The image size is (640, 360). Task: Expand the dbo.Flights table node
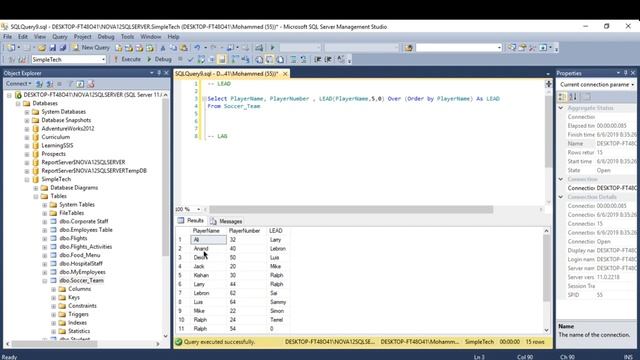pyautogui.click(x=45, y=238)
